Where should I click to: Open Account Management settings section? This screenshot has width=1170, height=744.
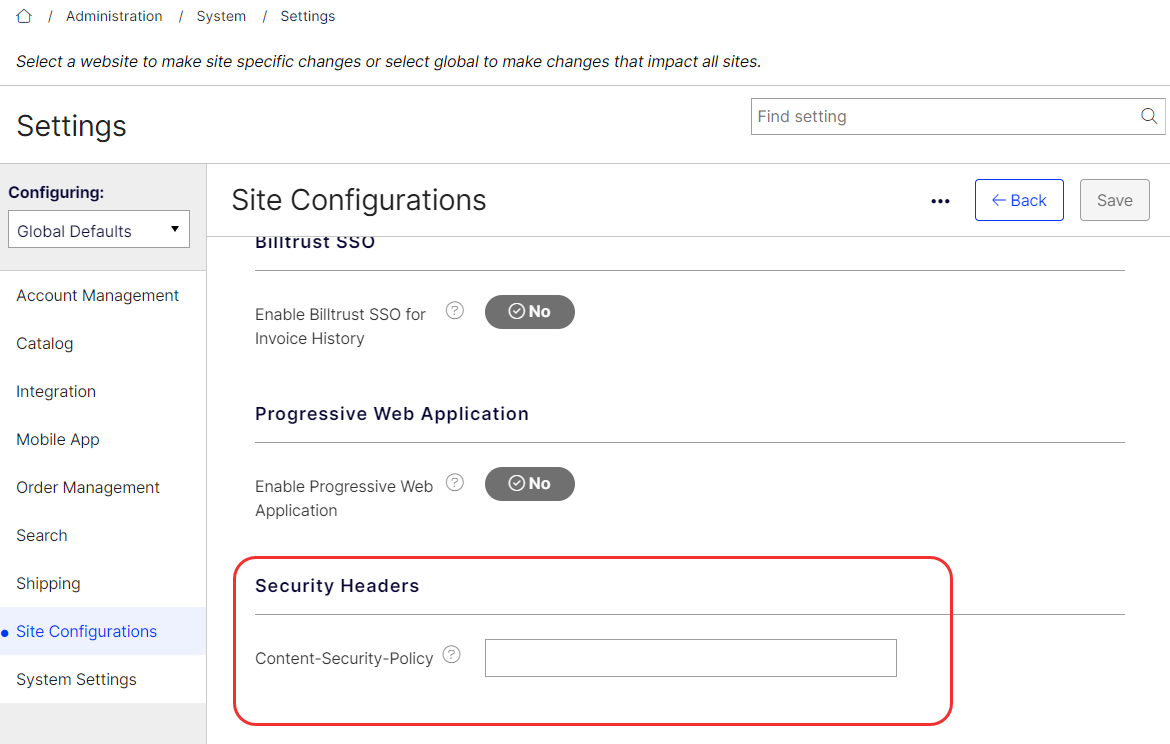pos(97,296)
